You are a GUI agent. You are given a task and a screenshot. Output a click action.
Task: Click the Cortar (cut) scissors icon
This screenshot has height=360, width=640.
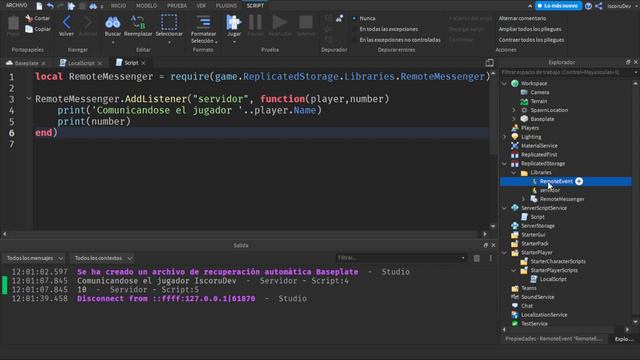coord(29,18)
